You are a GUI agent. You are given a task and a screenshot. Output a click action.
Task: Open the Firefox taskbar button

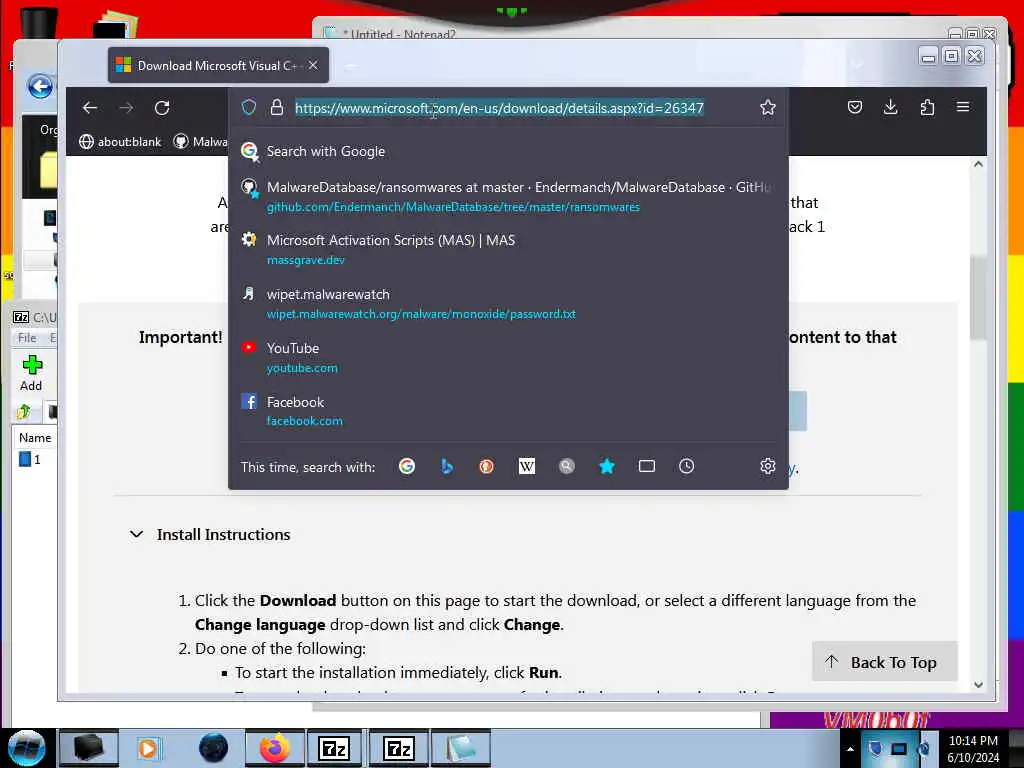274,748
